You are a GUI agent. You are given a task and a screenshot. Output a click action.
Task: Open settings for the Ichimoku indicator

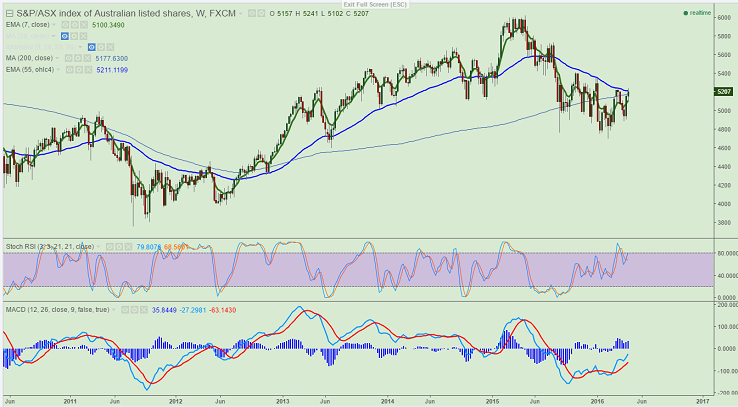tap(101, 47)
